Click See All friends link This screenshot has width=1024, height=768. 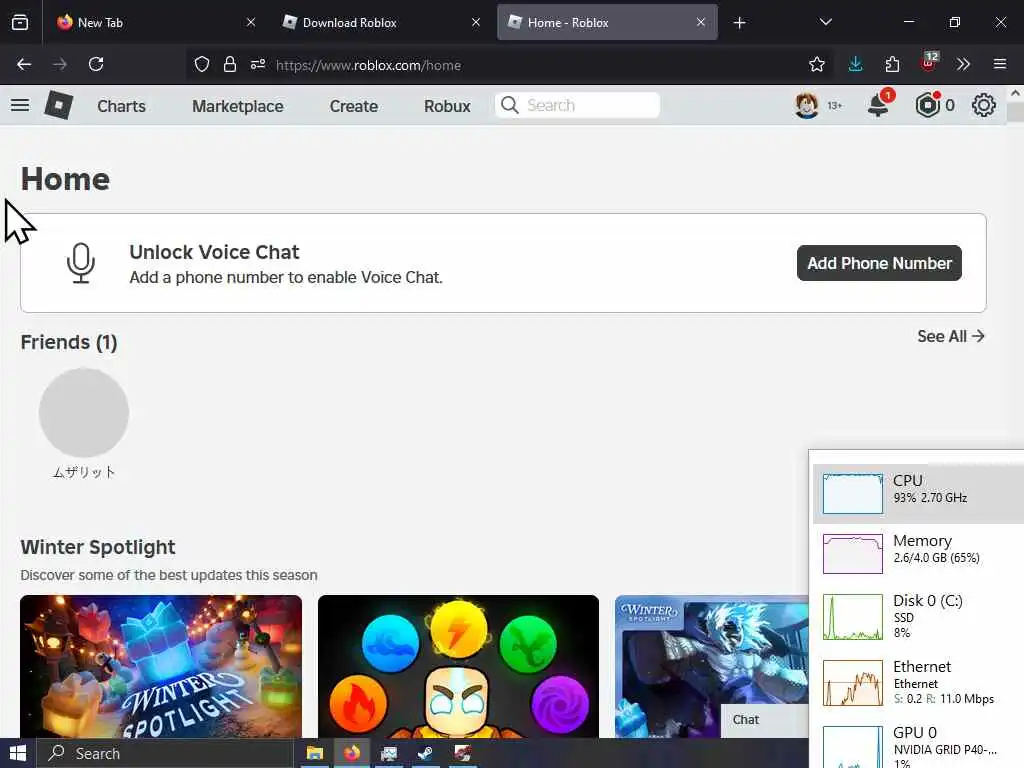950,336
